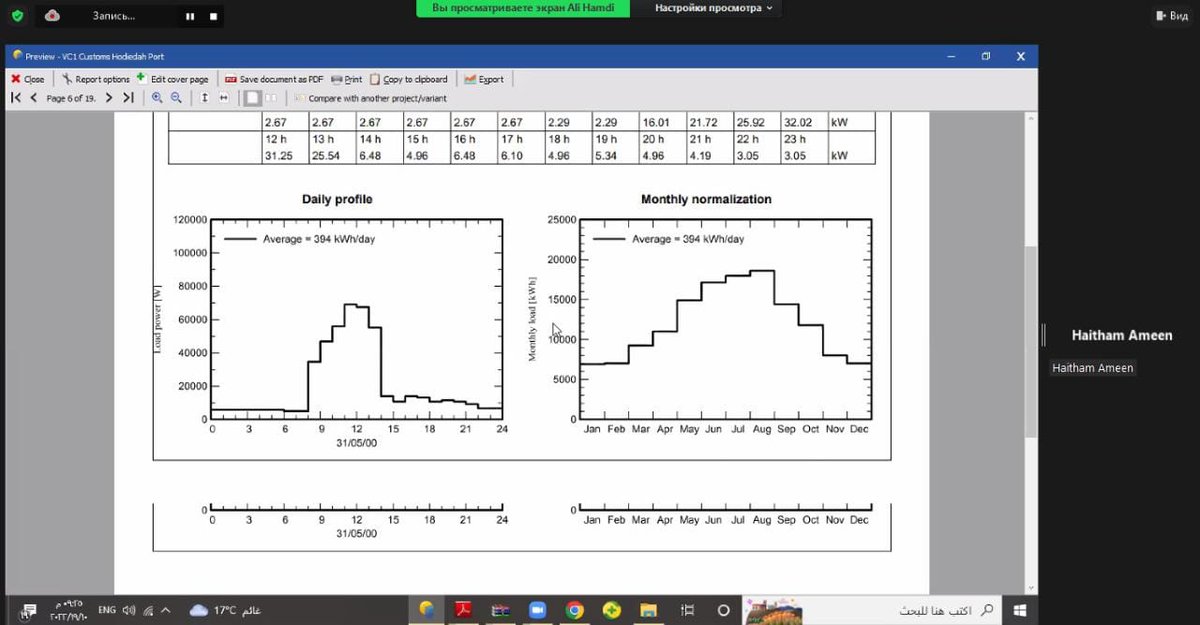Click the 'Monthly normalization' chart title

[x=706, y=199]
